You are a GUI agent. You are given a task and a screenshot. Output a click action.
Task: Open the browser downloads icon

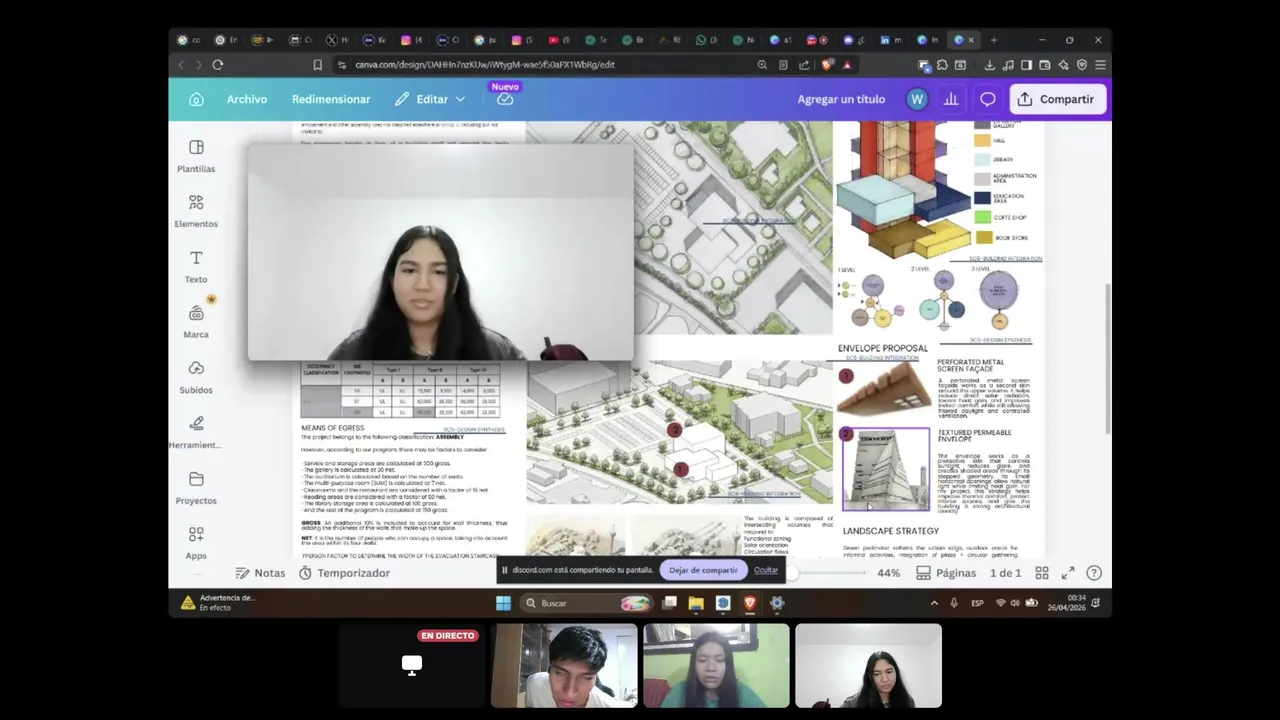[x=989, y=65]
